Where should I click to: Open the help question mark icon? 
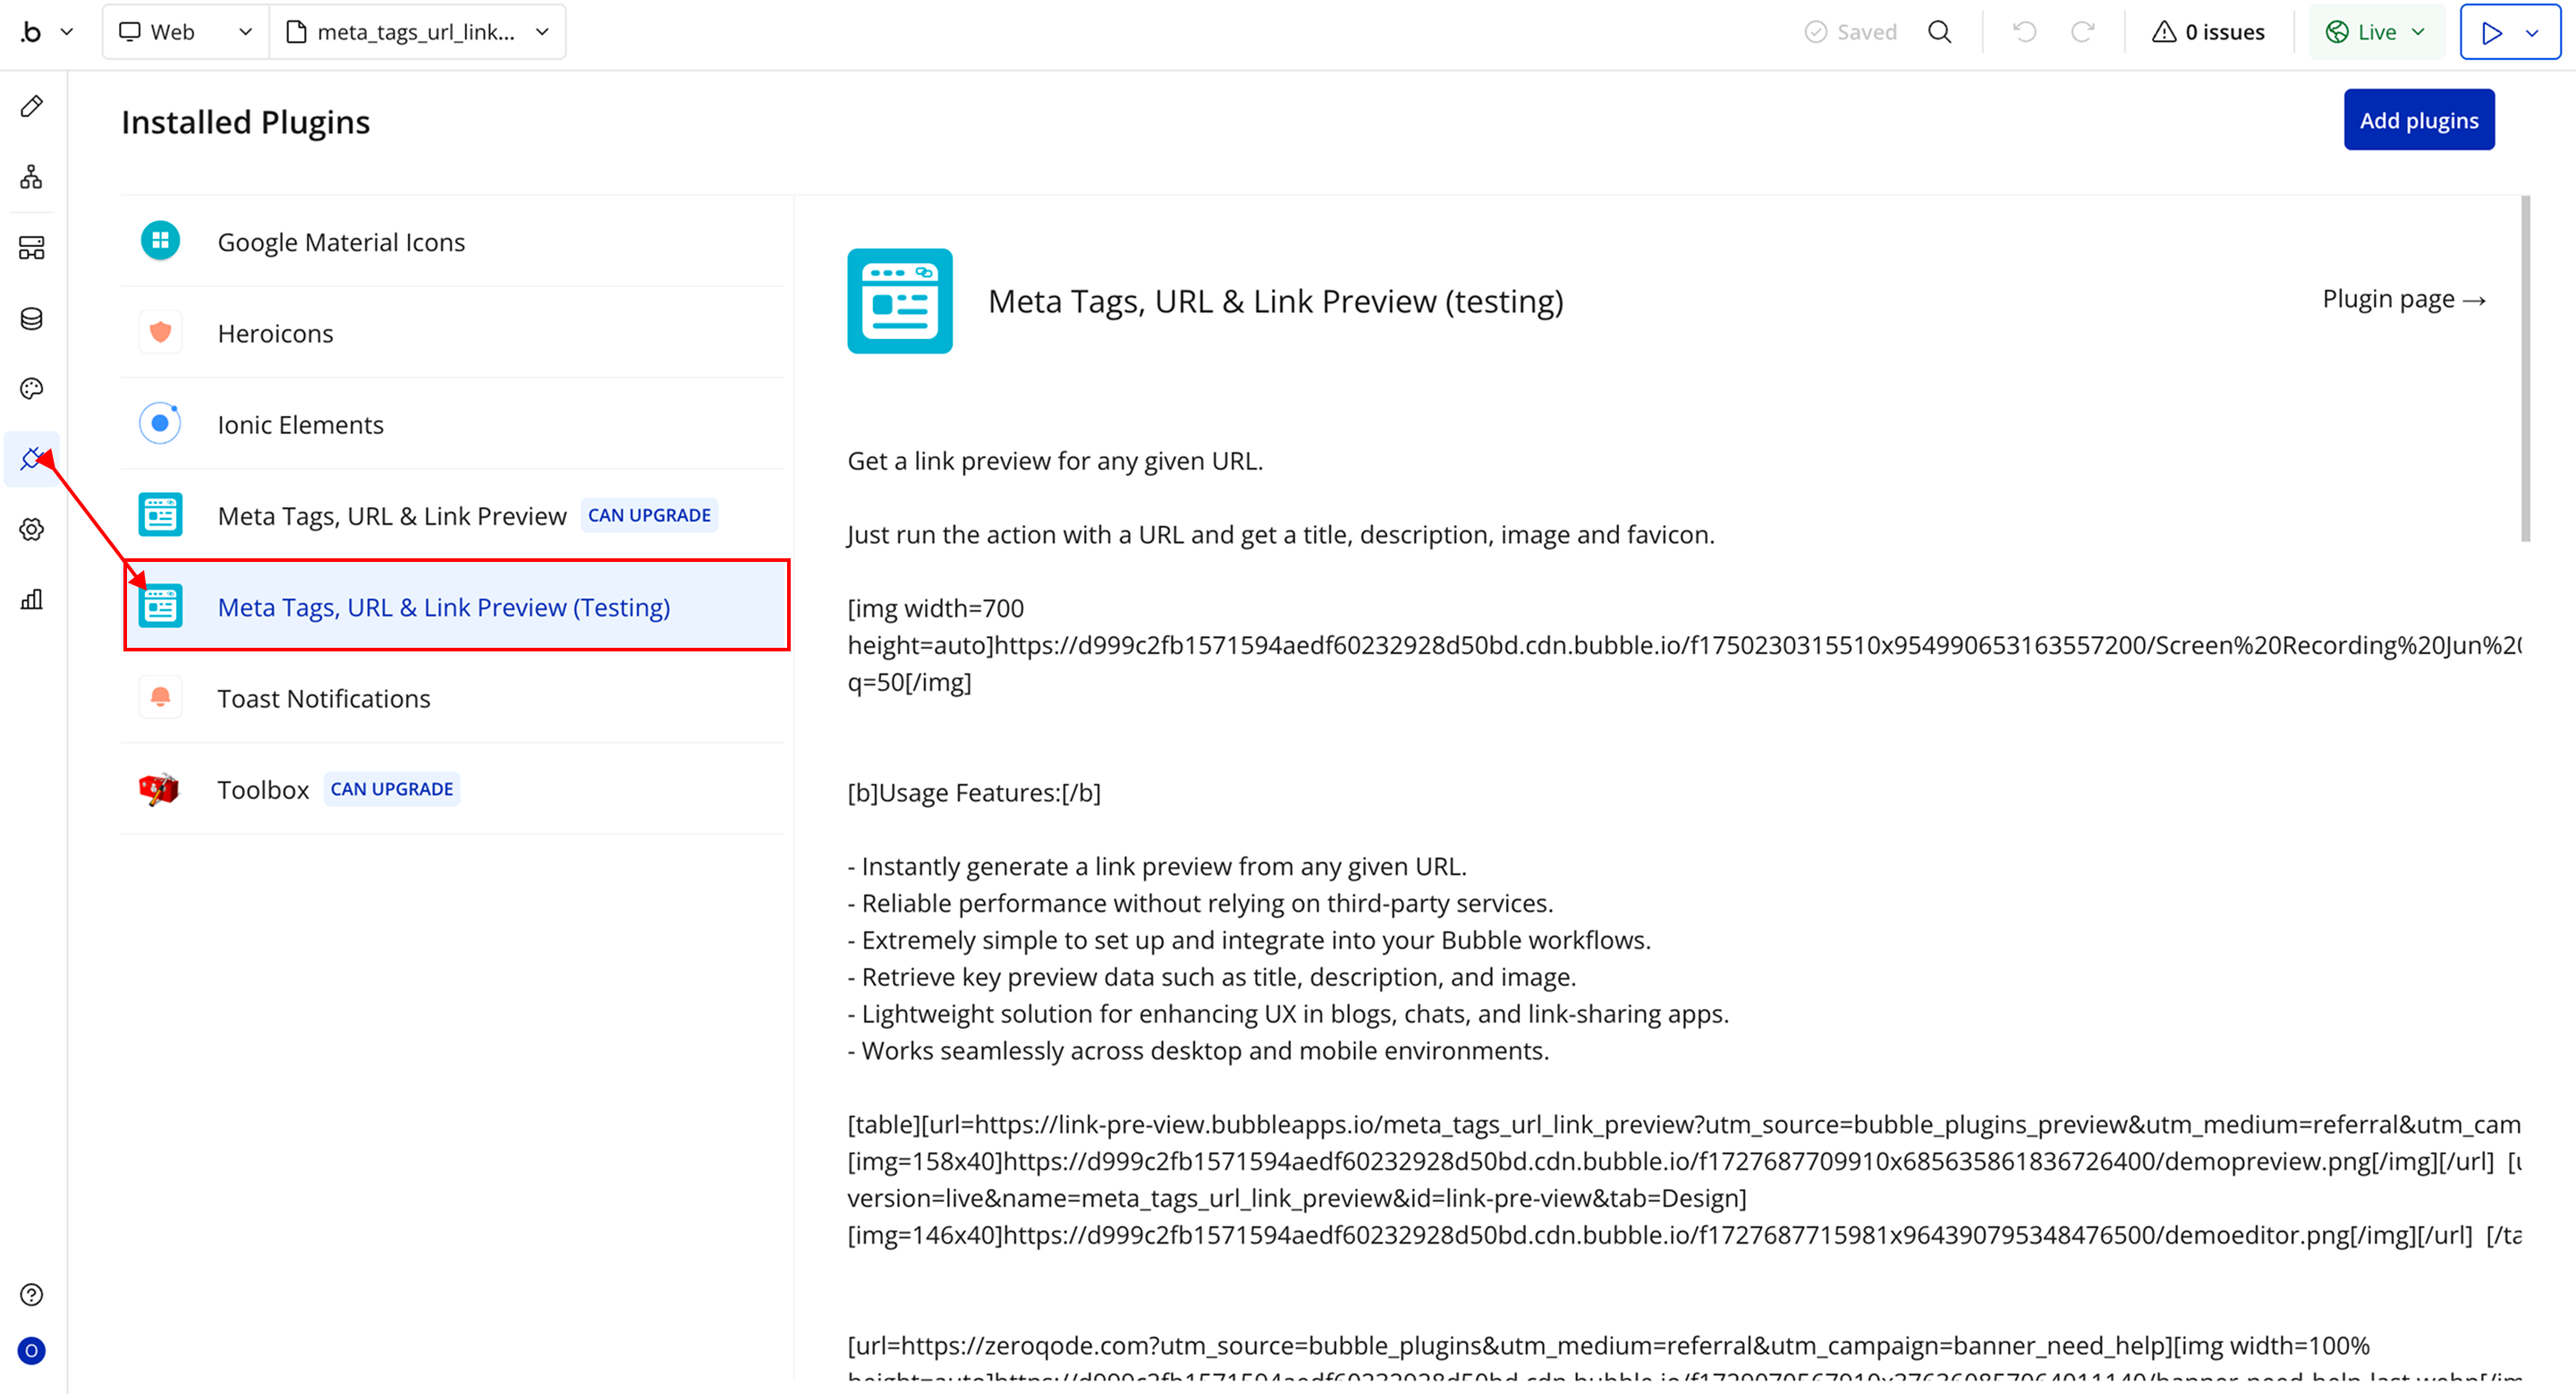32,1295
